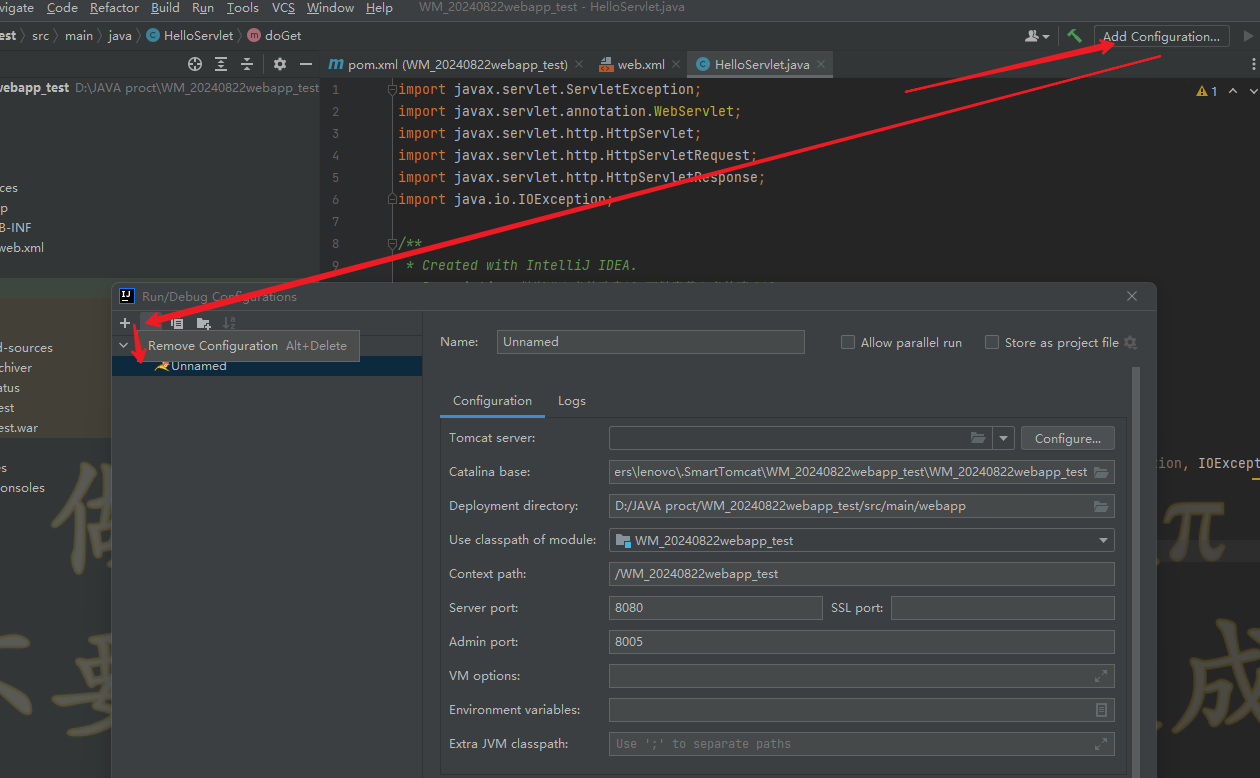1260x778 pixels.
Task: Click the Server port field
Action: pos(715,608)
